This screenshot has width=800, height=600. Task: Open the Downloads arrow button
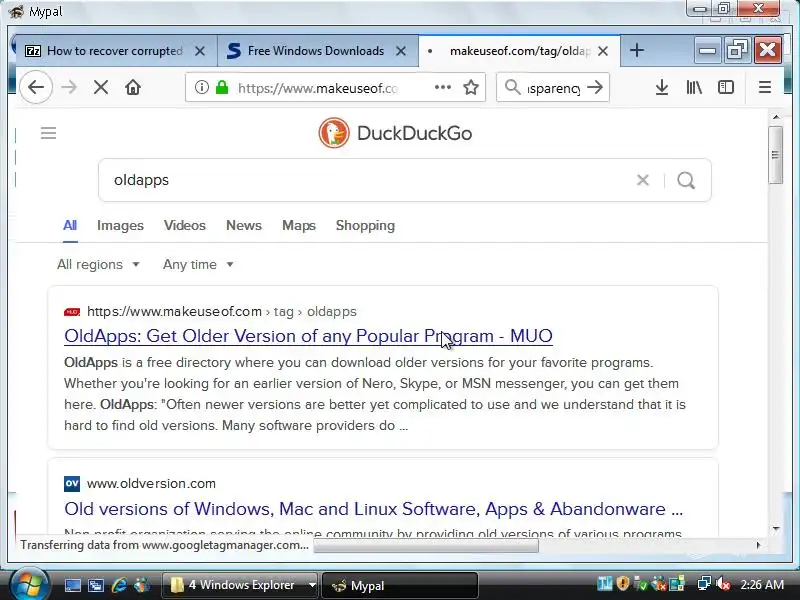pyautogui.click(x=662, y=87)
